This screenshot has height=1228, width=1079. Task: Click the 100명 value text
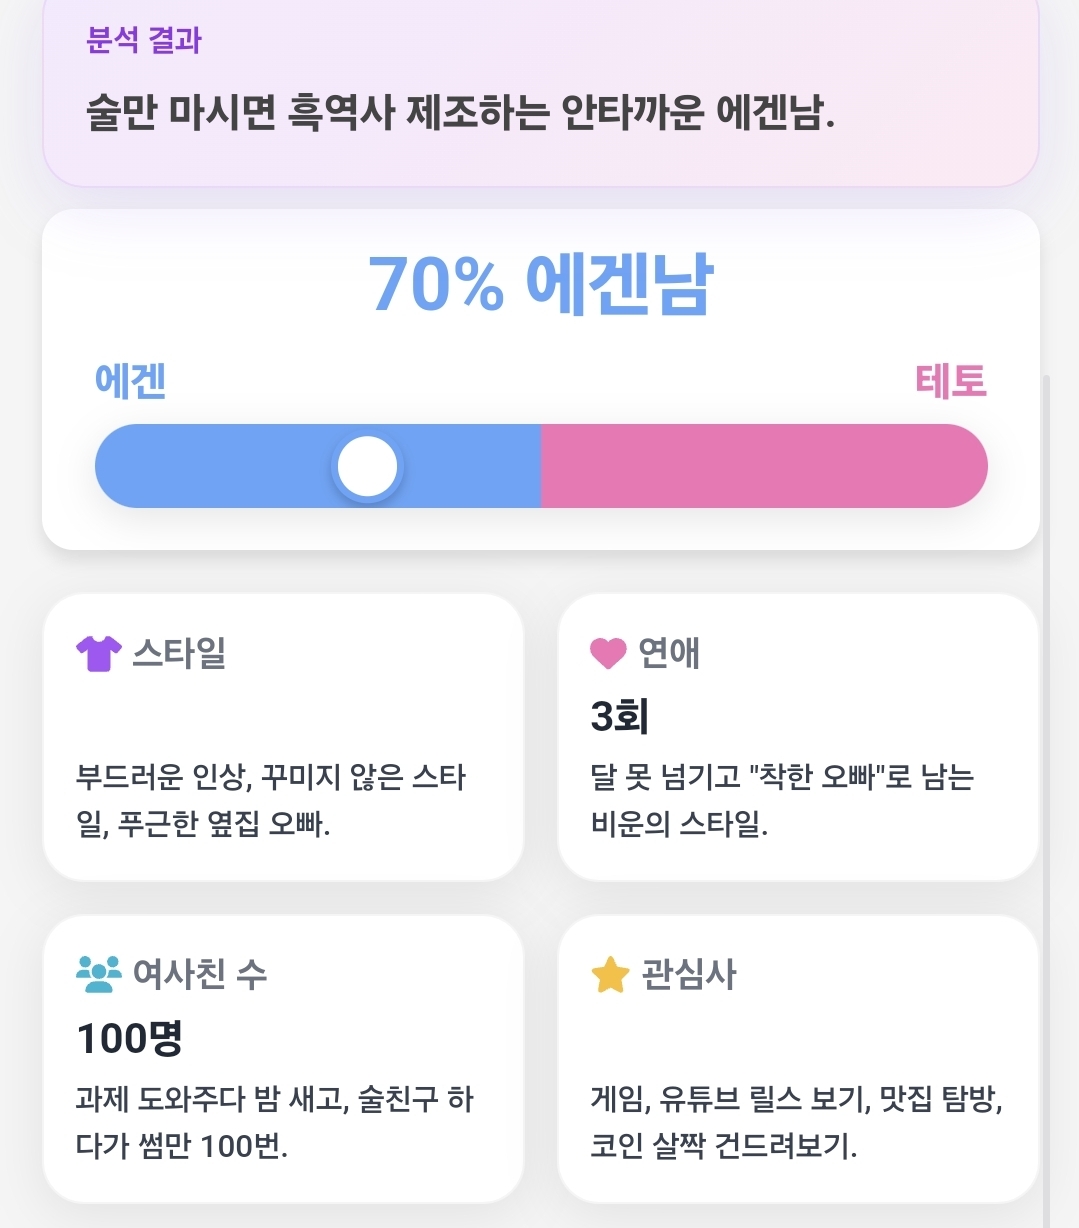(129, 1038)
